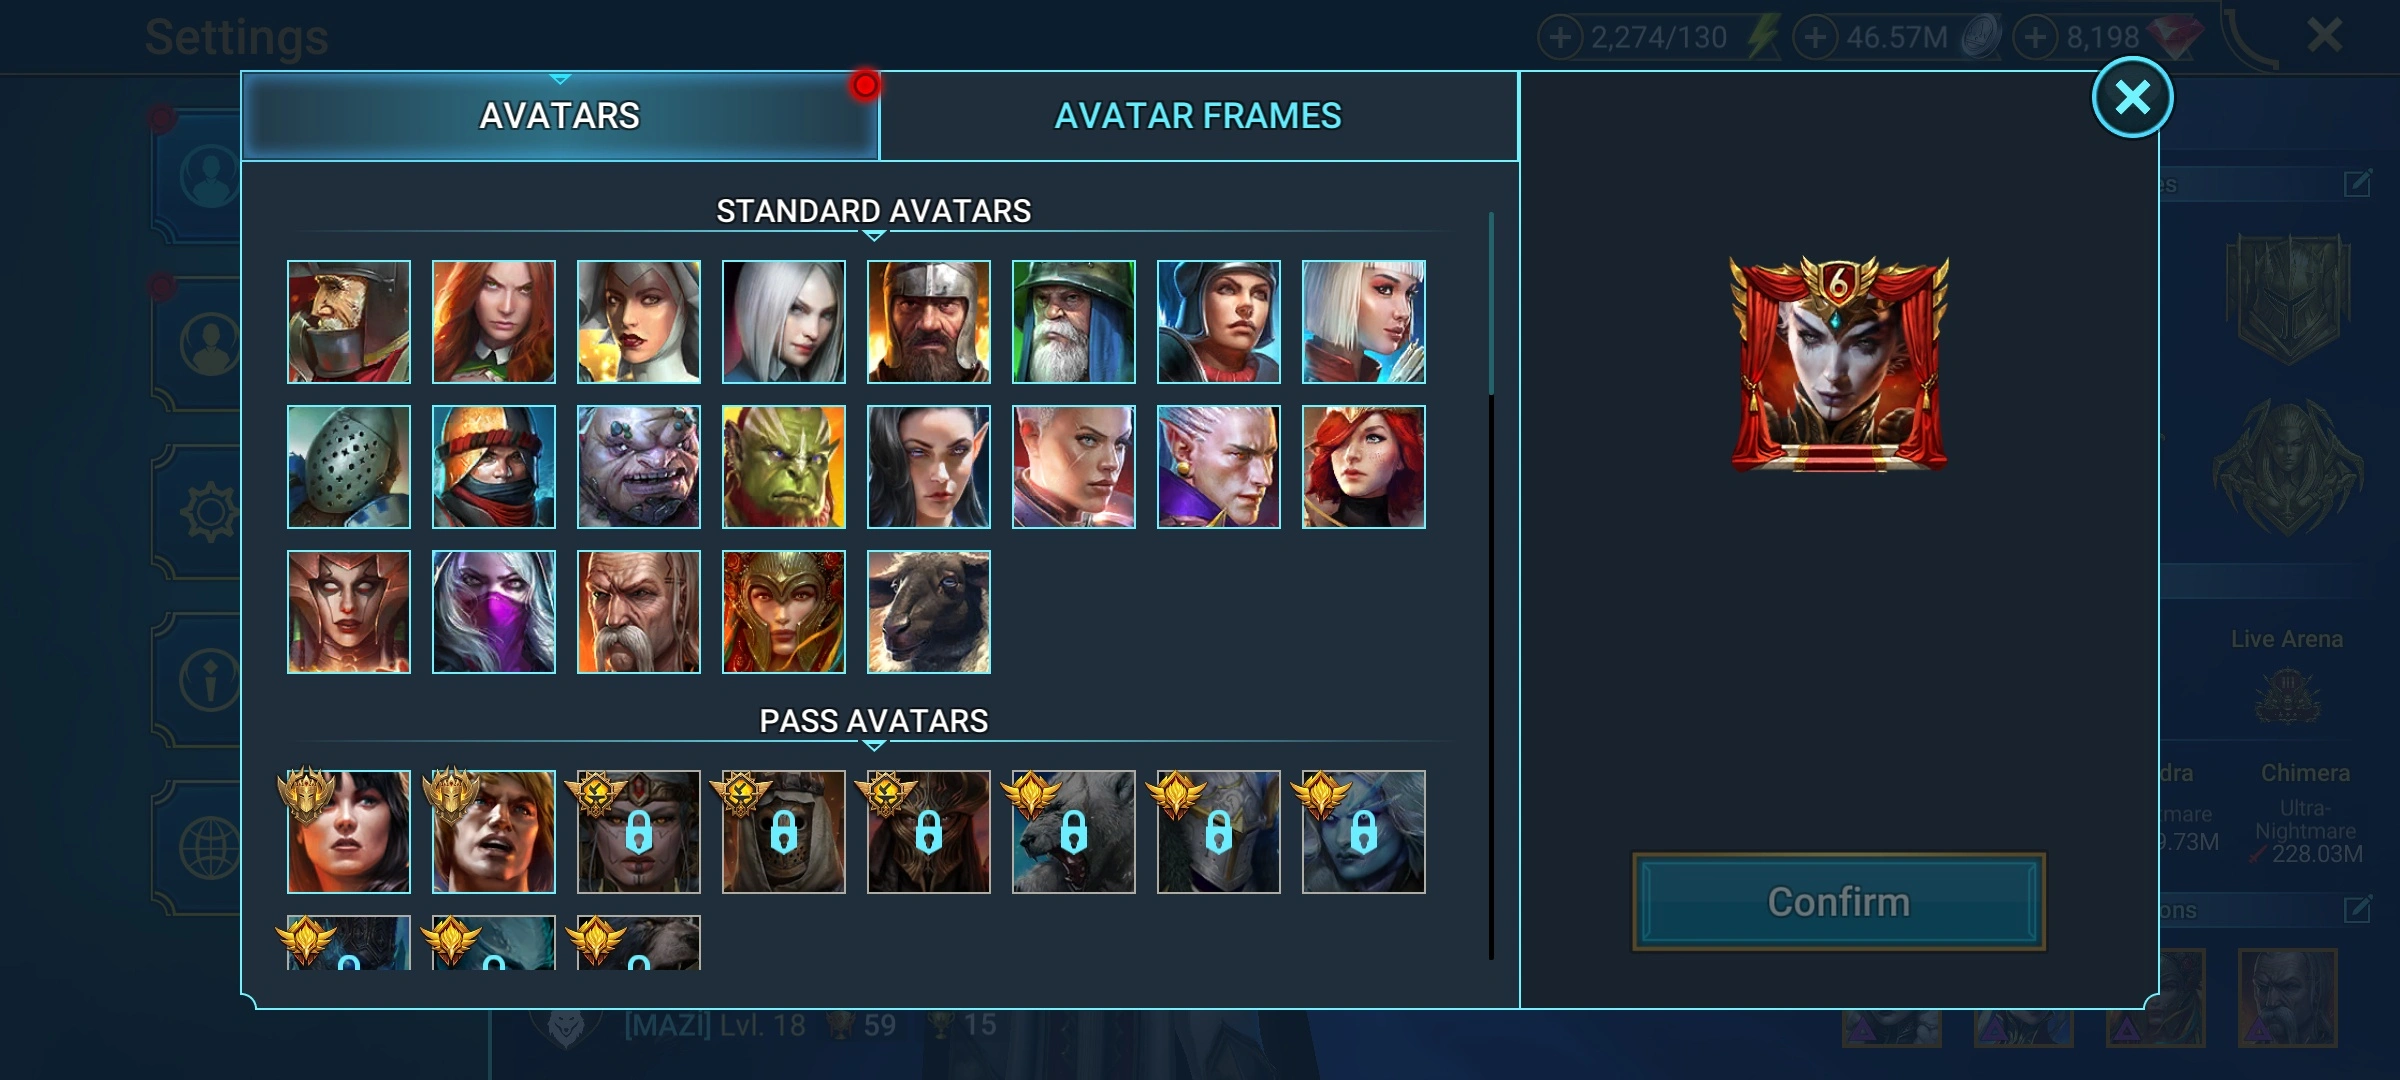
Task: Expand the Standard Avatars section arrow
Action: click(873, 236)
